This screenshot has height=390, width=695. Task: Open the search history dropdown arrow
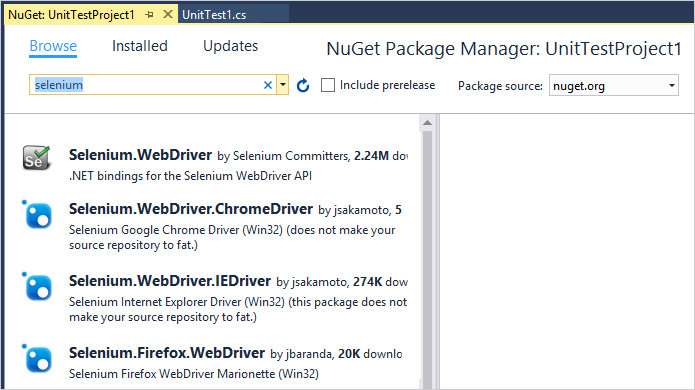pyautogui.click(x=283, y=85)
